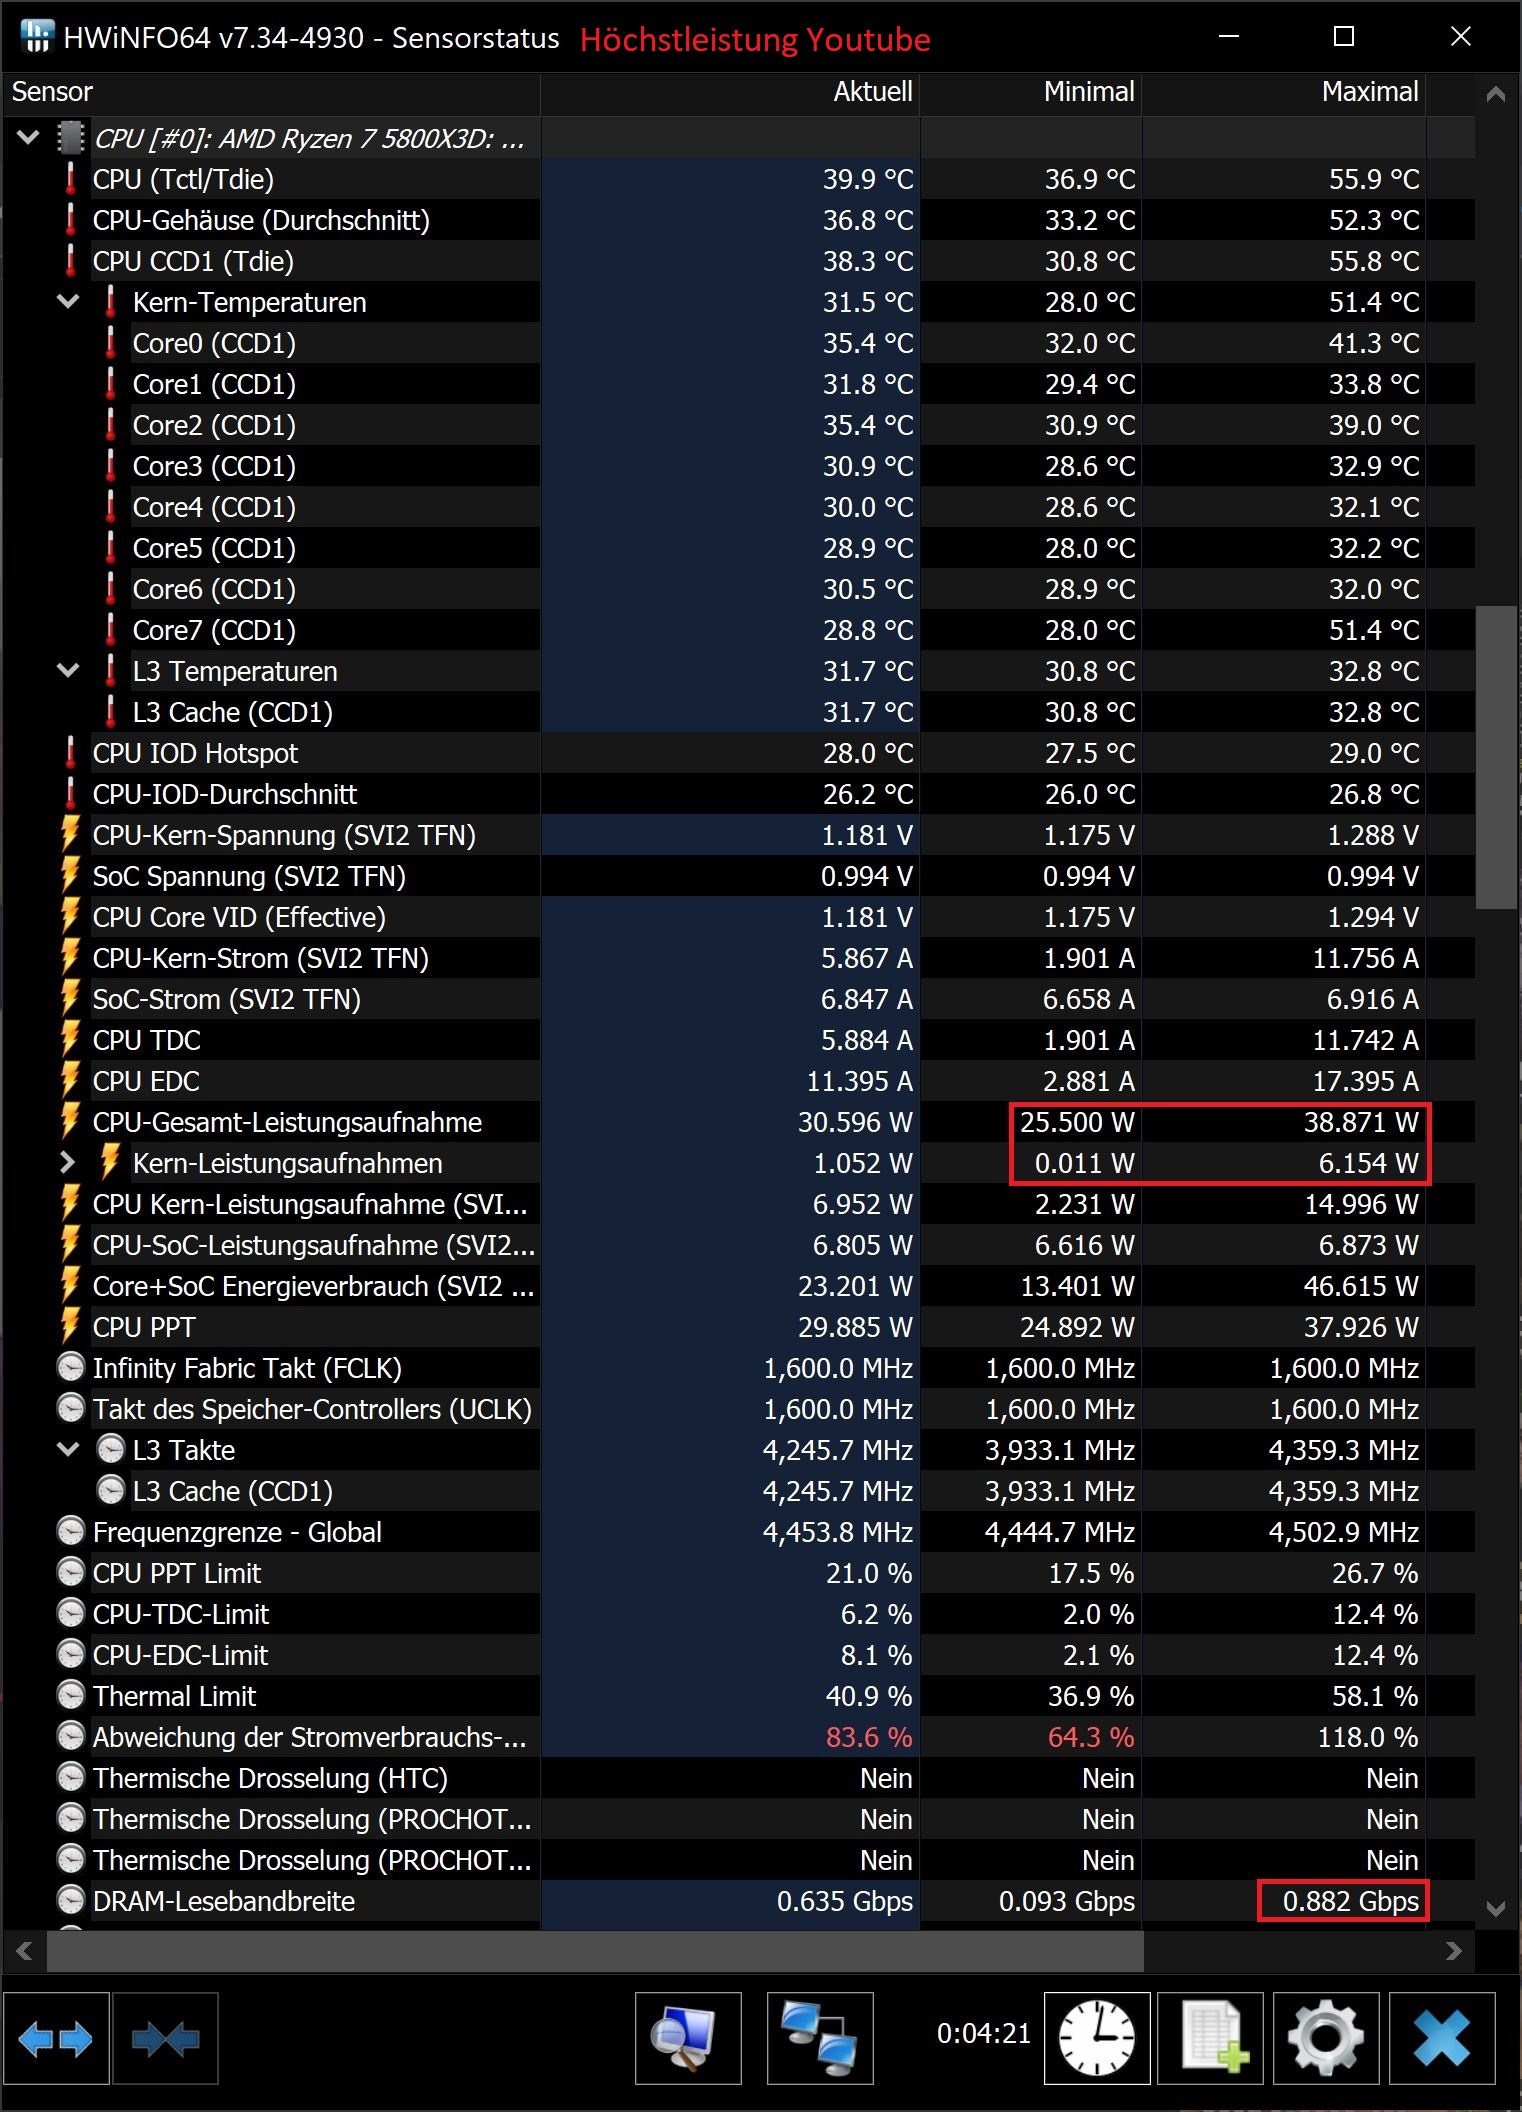
Task: Click clock icon beside DRAM-Lesebandbreite
Action: click(x=70, y=1901)
